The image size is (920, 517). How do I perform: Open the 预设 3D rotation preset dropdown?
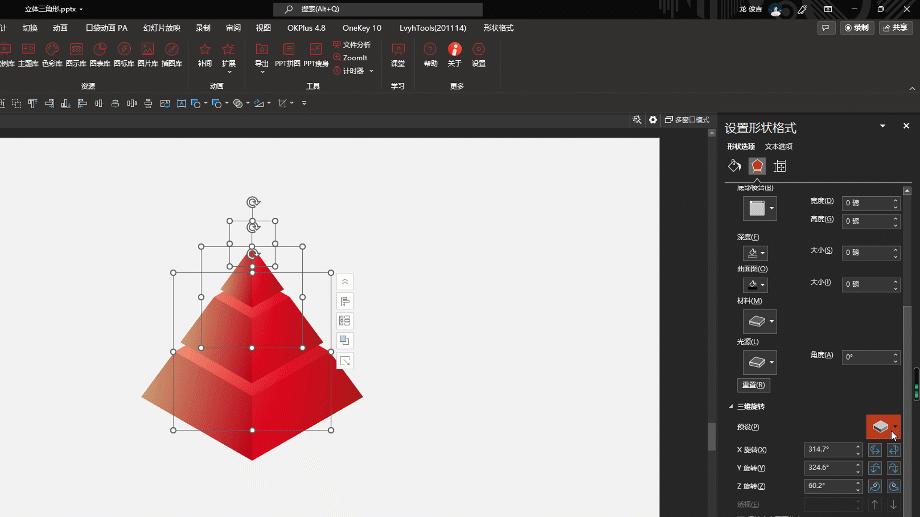[883, 427]
